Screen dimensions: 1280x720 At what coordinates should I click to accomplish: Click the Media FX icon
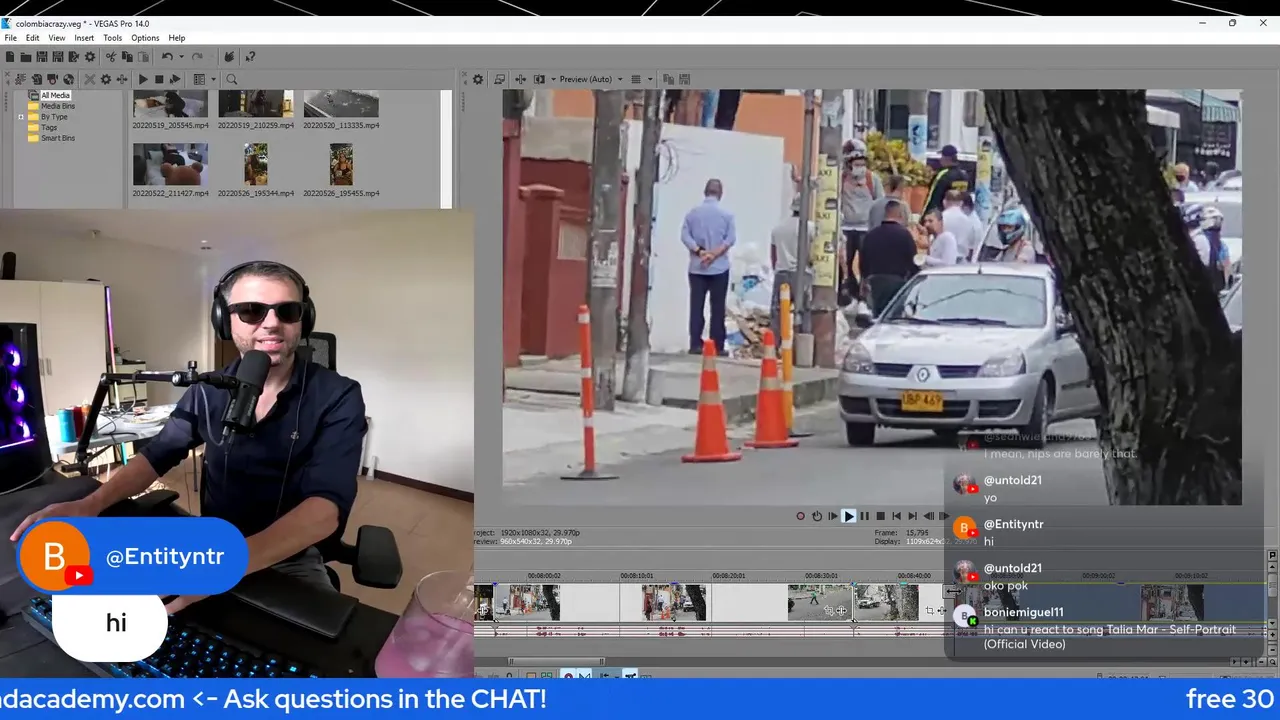point(122,79)
